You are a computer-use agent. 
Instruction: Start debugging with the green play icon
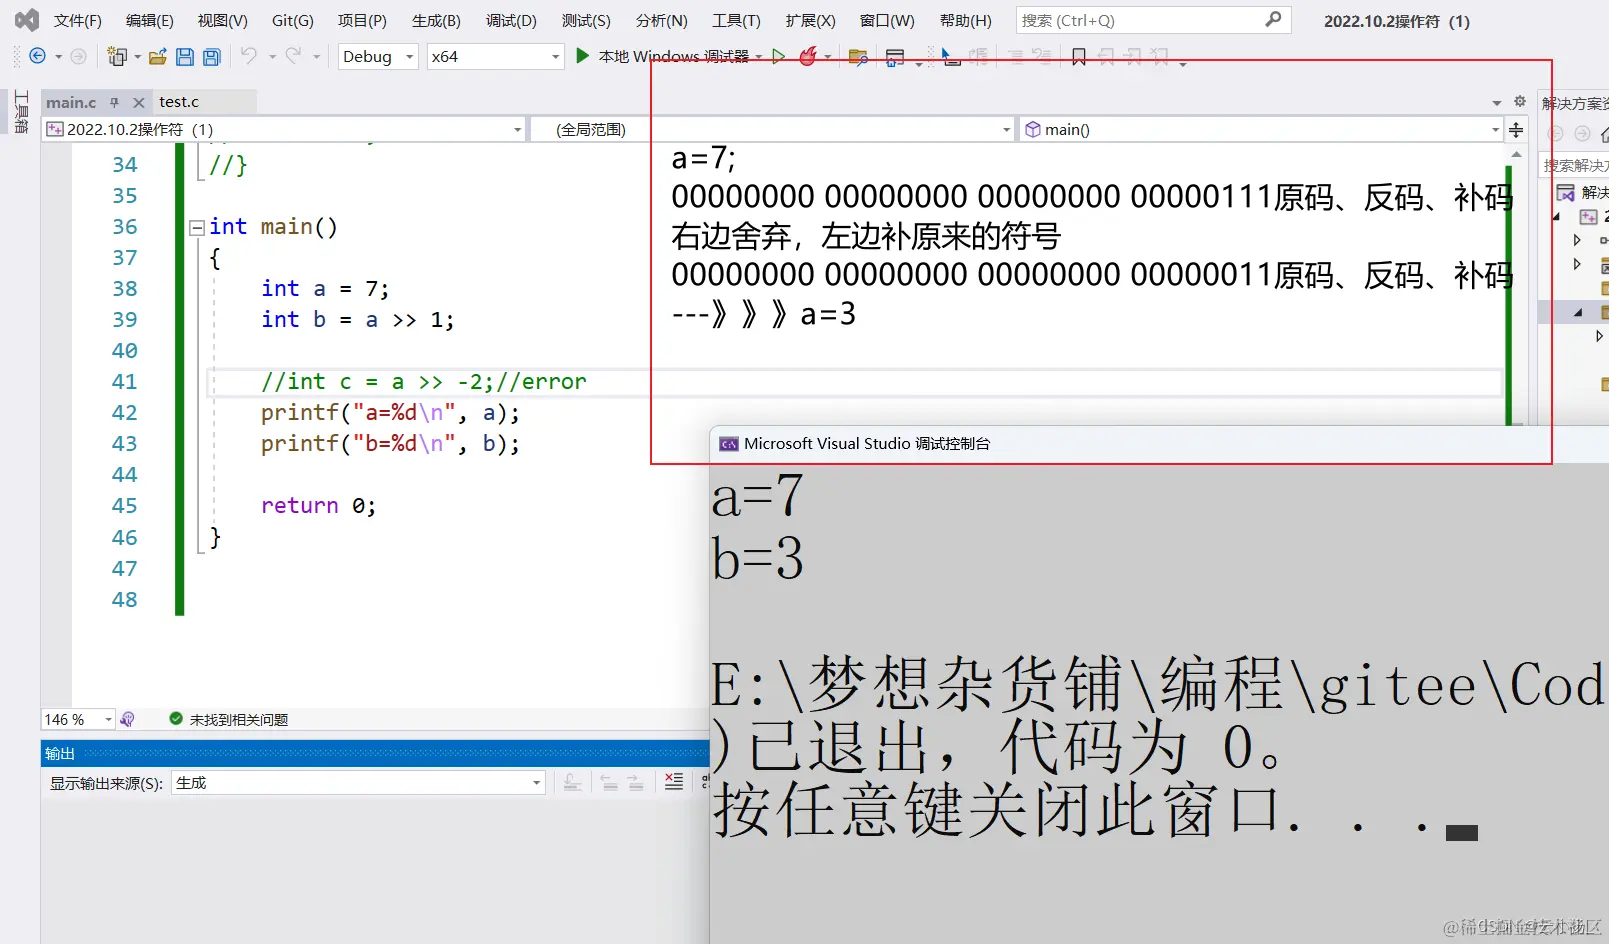[x=583, y=56]
